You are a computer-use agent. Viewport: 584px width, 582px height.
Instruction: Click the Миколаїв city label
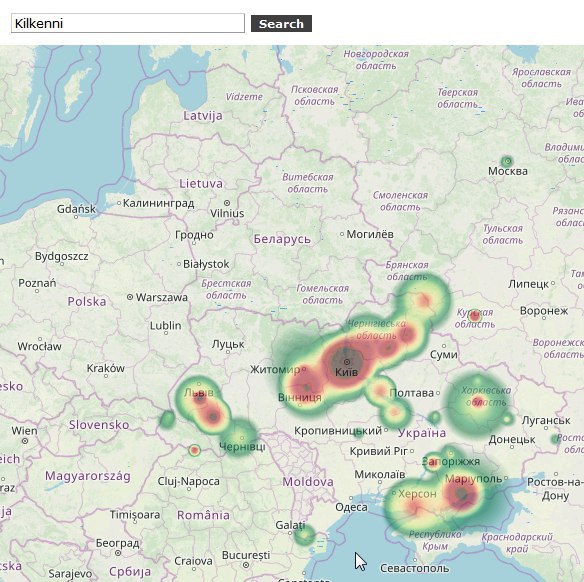[x=380, y=475]
